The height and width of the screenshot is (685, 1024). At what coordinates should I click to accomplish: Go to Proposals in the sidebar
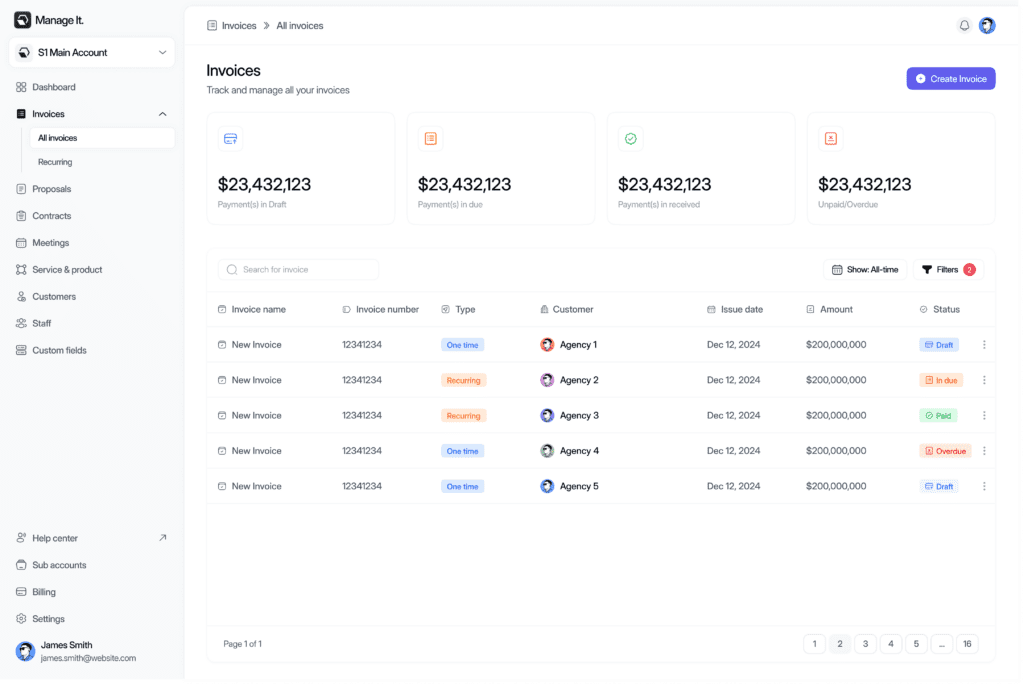click(x=51, y=189)
